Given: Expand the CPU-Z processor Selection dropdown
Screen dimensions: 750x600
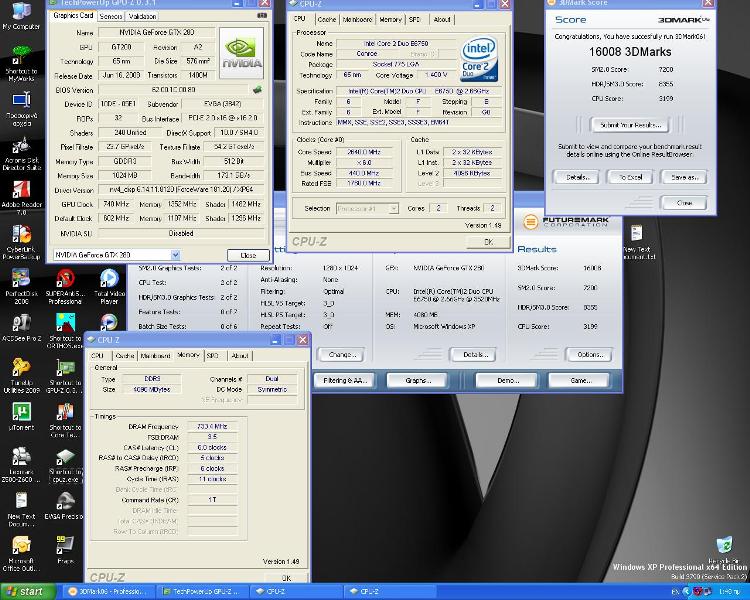Looking at the screenshot, I should tap(393, 209).
